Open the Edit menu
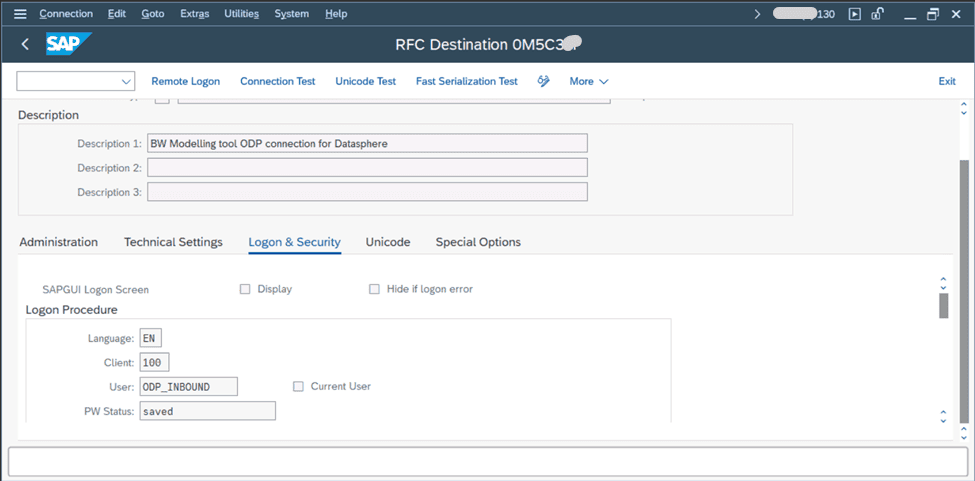 point(117,14)
